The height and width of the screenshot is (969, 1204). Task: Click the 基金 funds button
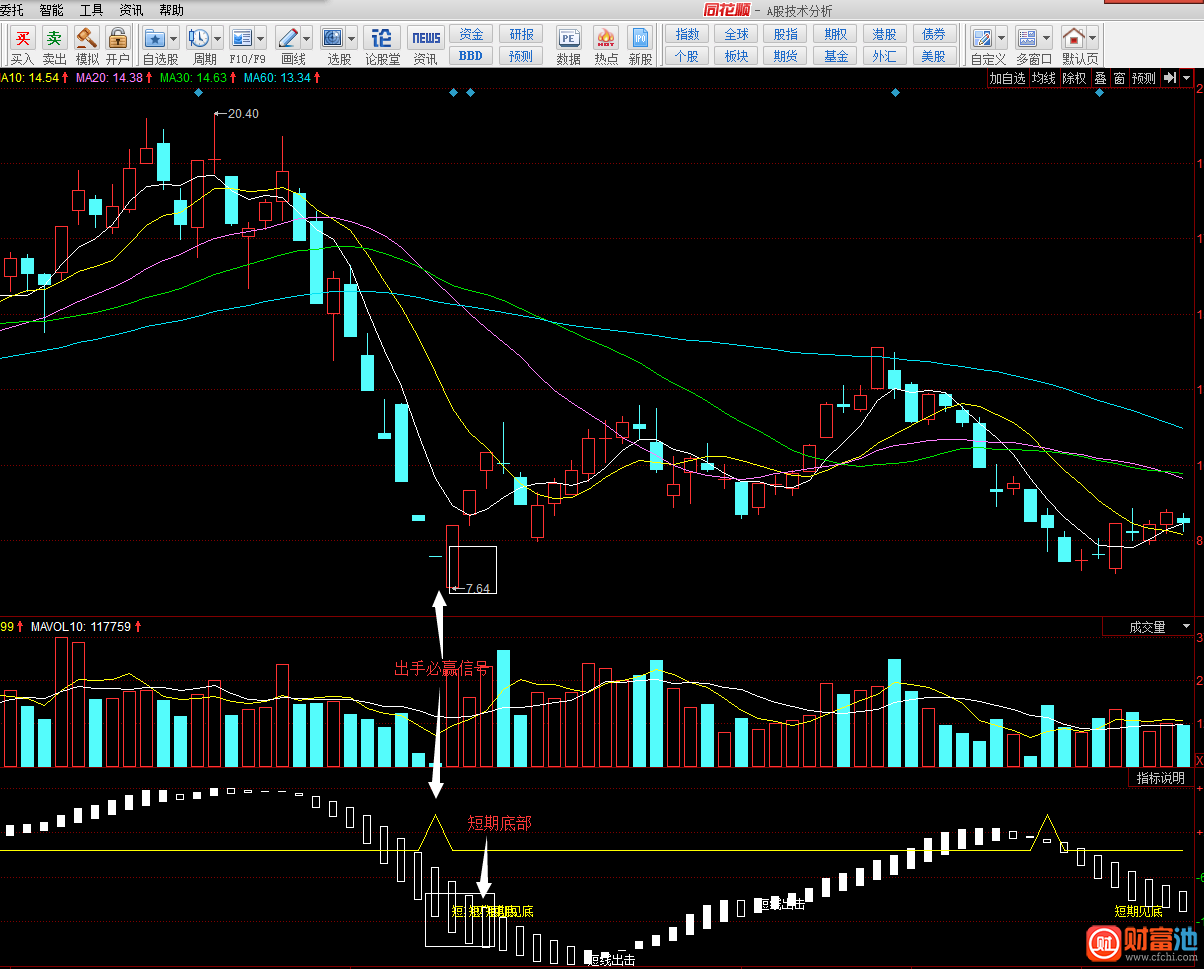click(x=835, y=56)
